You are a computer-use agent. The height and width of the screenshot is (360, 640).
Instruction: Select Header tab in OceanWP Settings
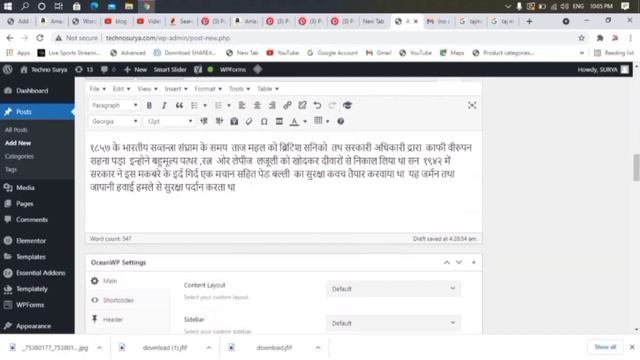[x=113, y=320]
